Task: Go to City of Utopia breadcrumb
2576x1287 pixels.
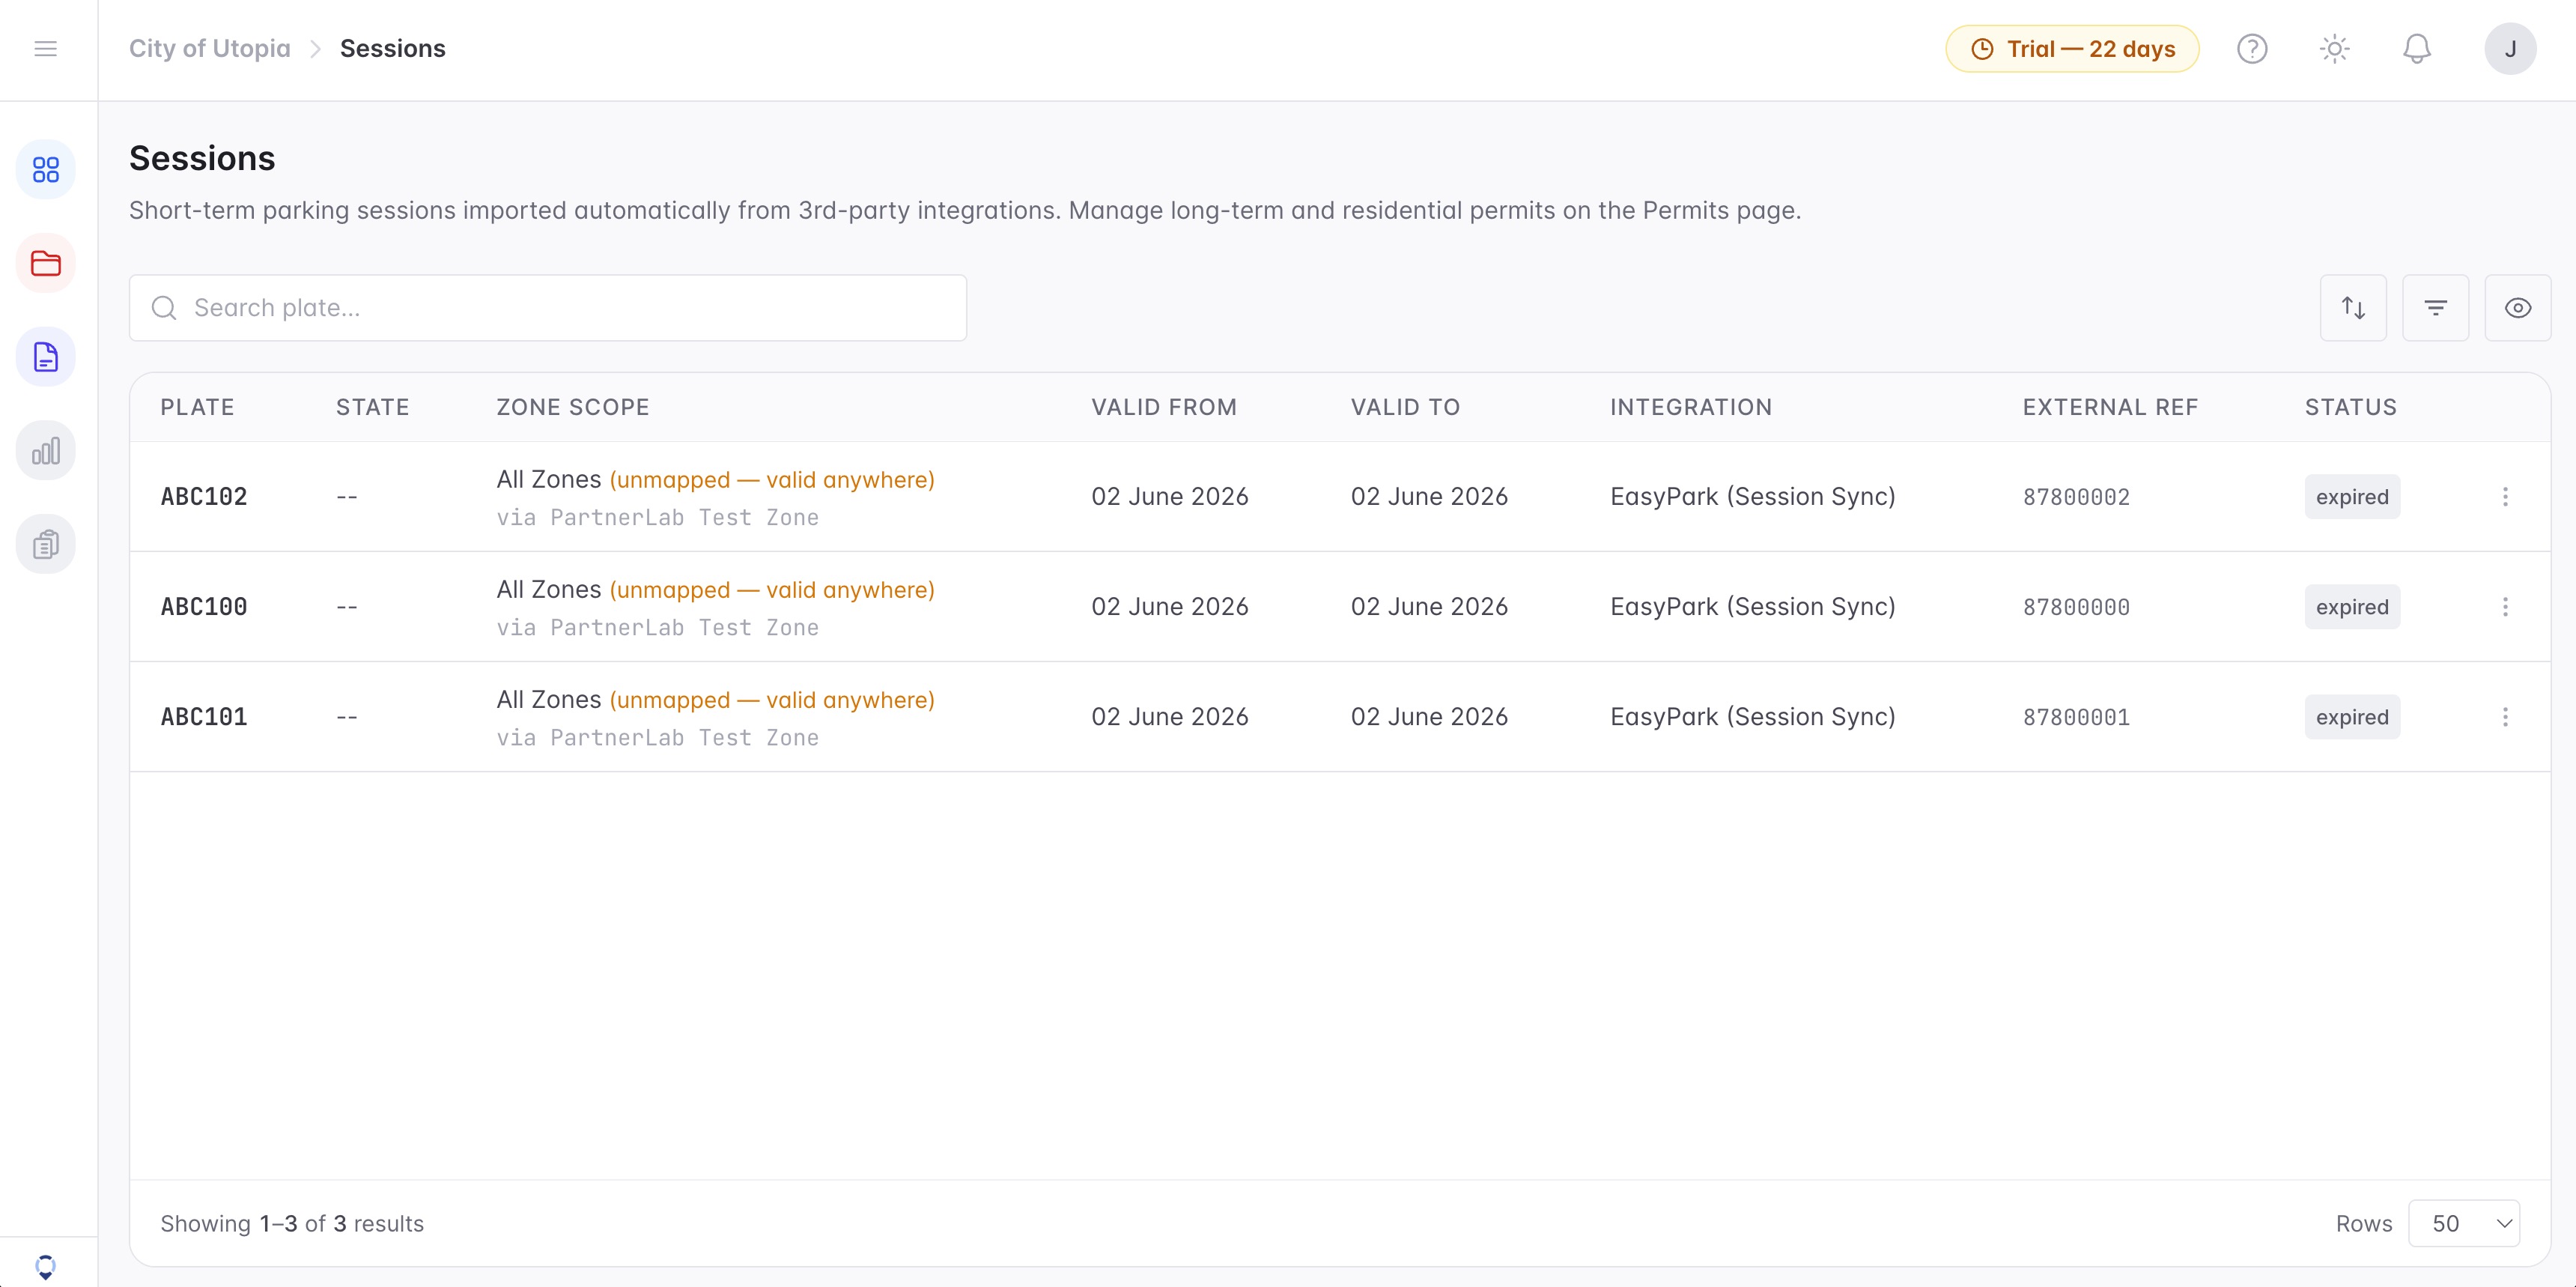Action: point(210,49)
